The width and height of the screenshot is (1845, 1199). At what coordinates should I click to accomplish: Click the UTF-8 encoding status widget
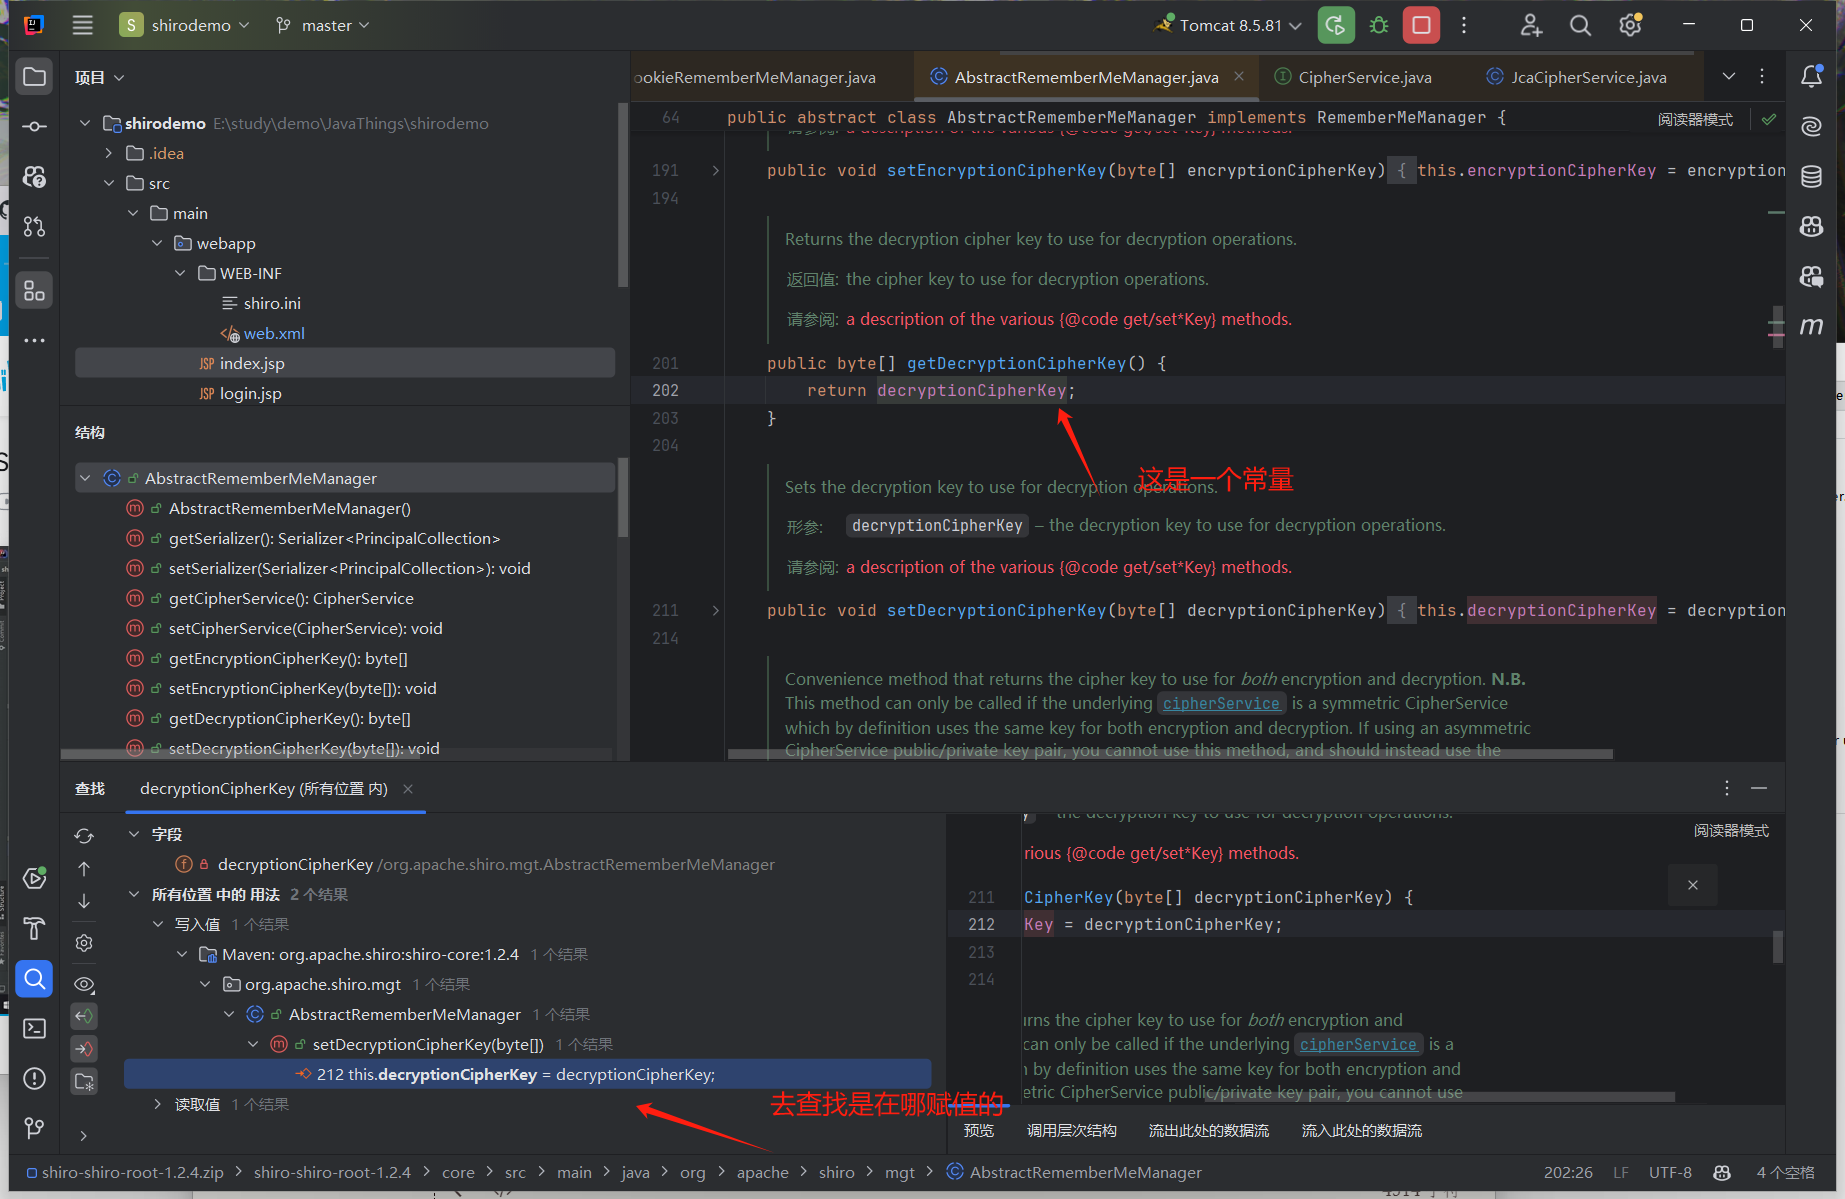(x=1670, y=1172)
